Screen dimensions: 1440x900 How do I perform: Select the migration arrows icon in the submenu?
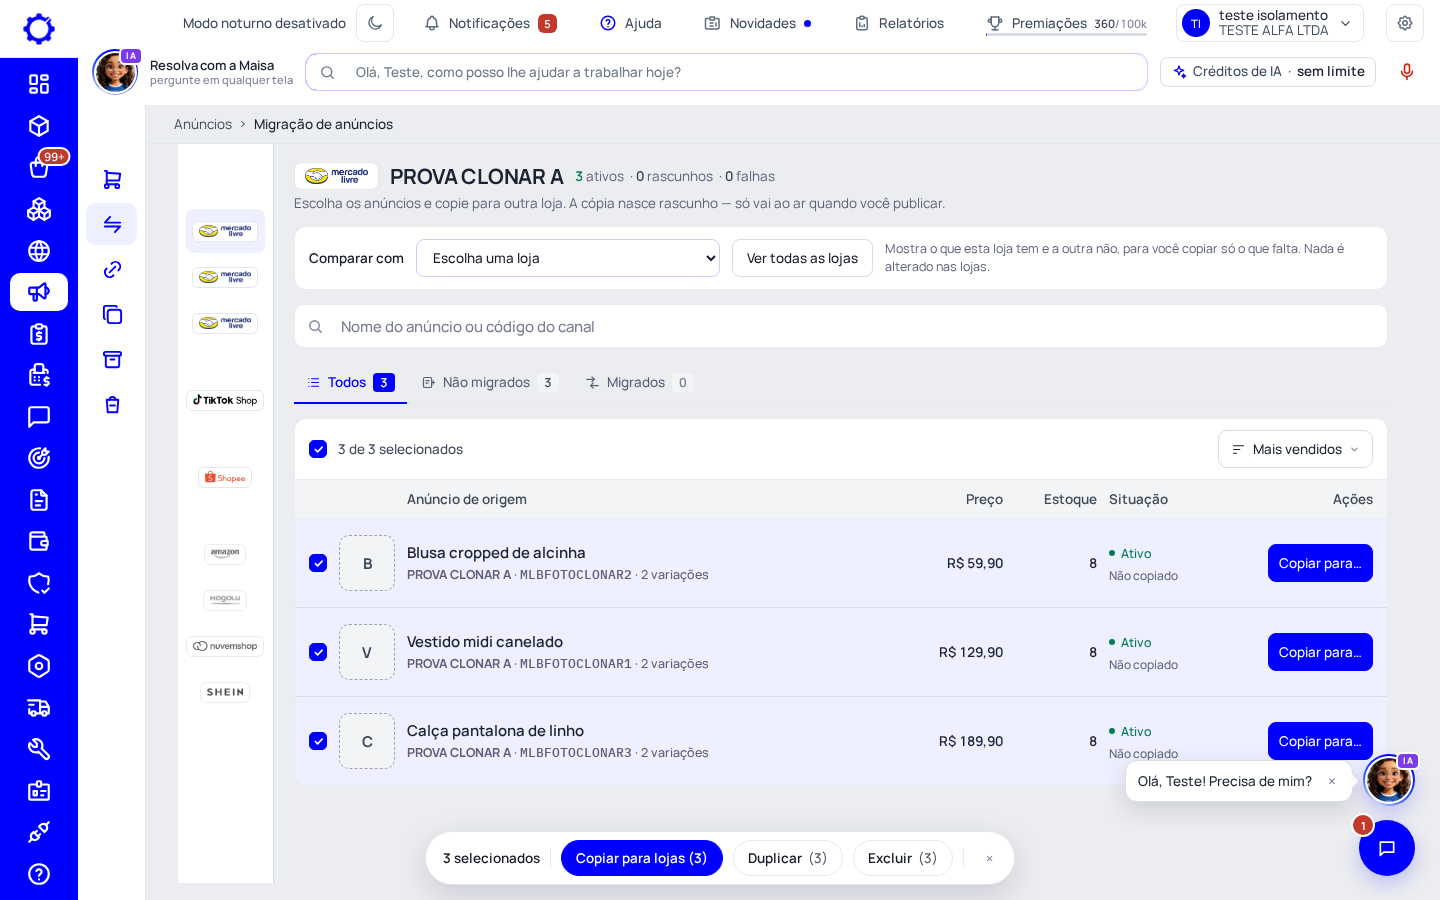click(112, 224)
